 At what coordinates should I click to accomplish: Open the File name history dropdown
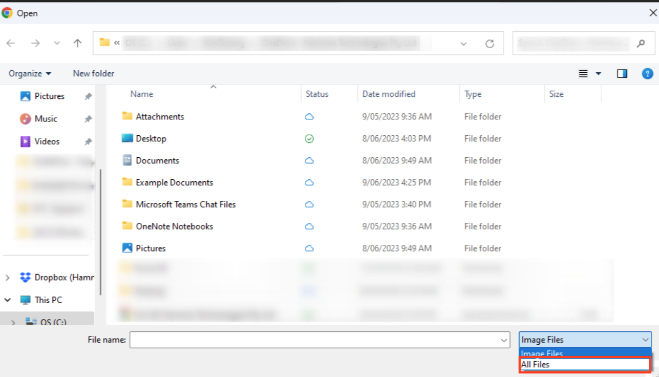click(x=504, y=340)
